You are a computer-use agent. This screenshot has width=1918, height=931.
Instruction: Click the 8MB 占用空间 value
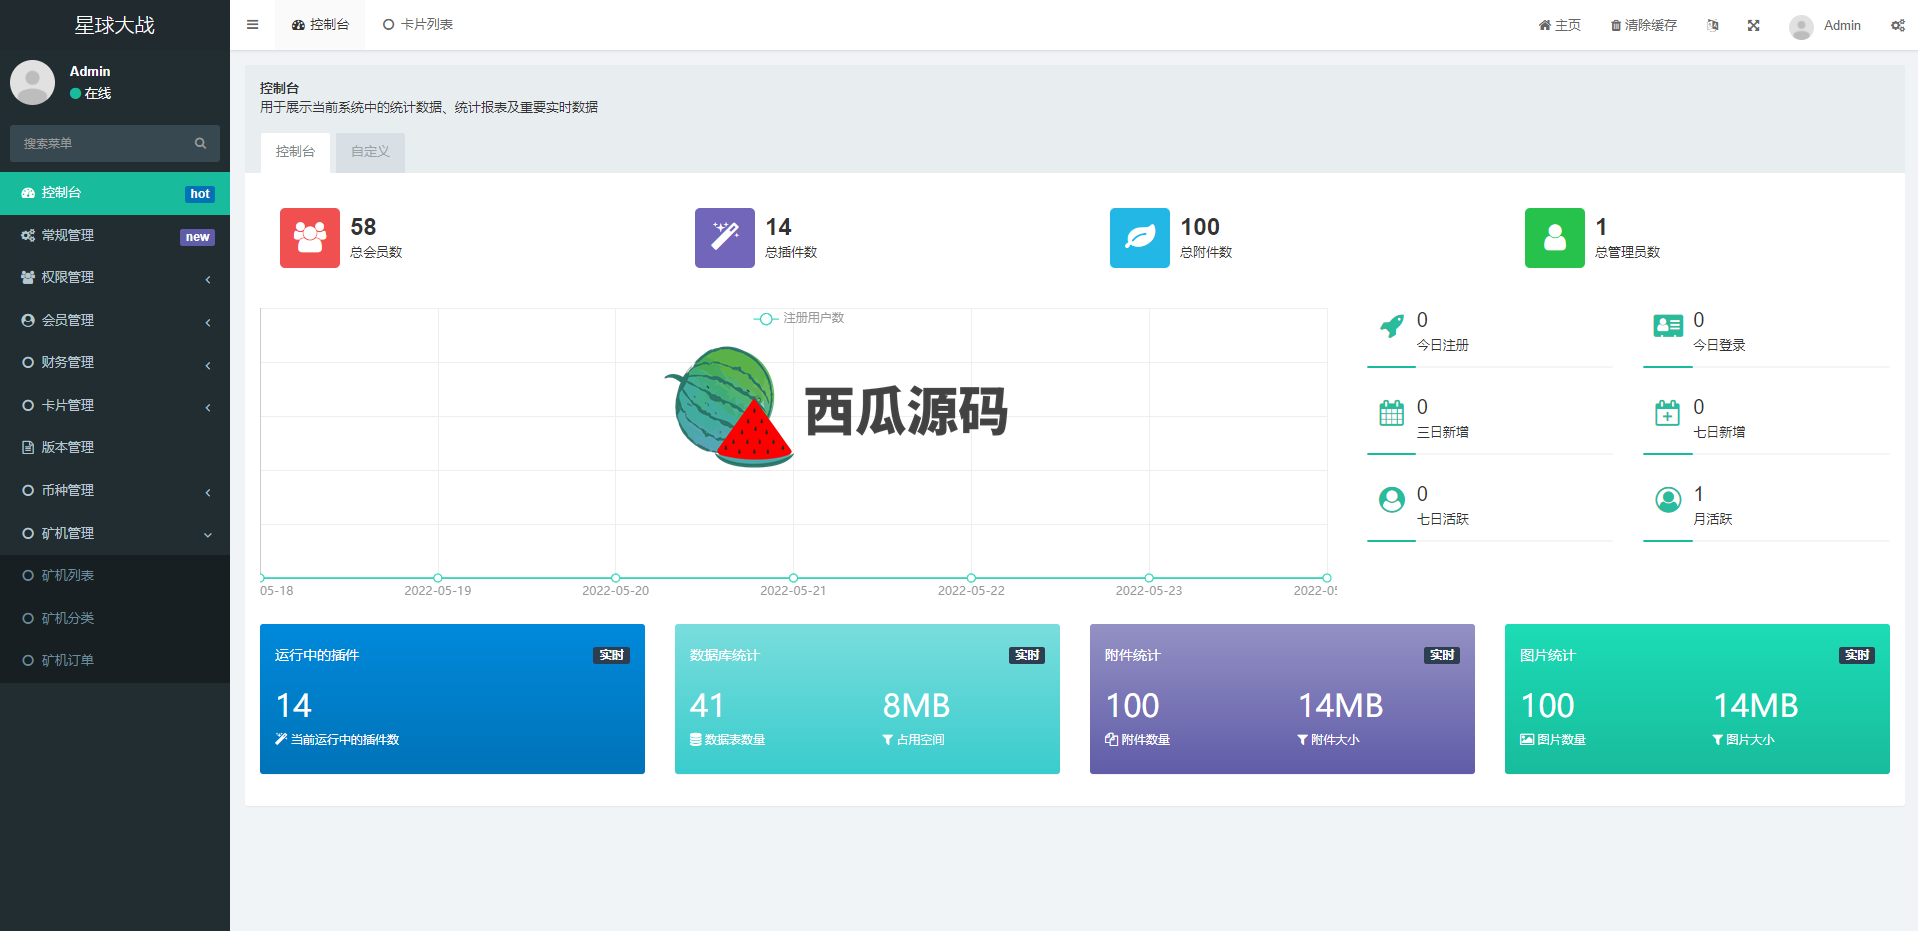pyautogui.click(x=916, y=706)
